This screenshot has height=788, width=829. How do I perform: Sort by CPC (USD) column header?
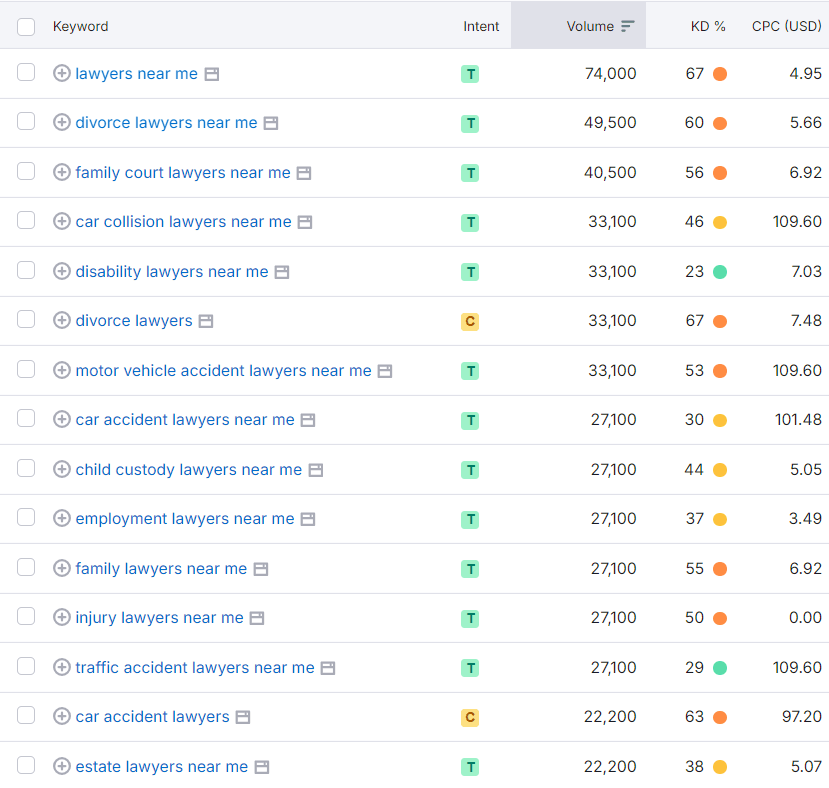pyautogui.click(x=787, y=26)
